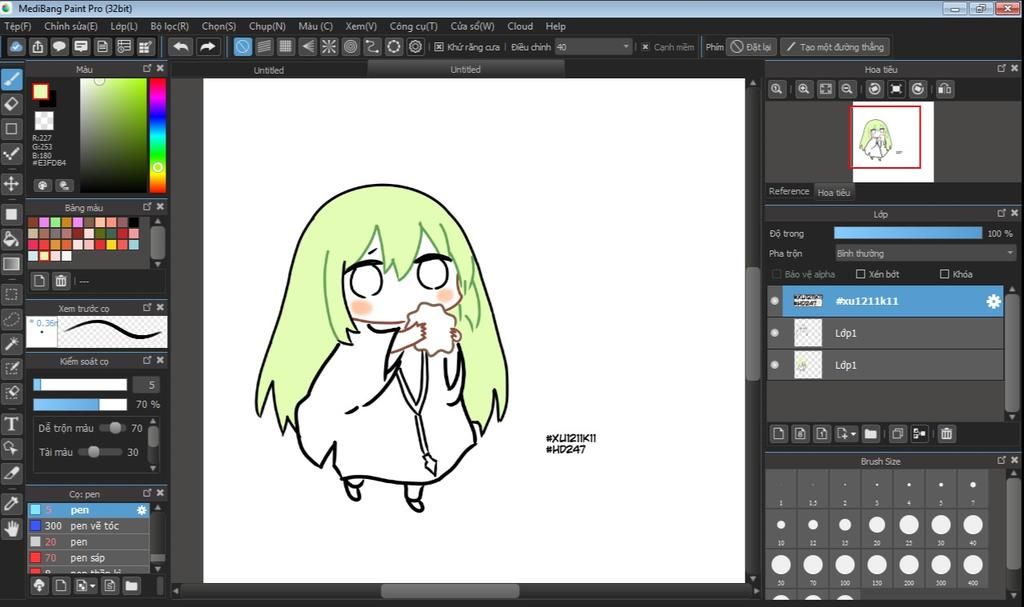Enable the curve snap guide
The image size is (1024, 607).
click(372, 47)
